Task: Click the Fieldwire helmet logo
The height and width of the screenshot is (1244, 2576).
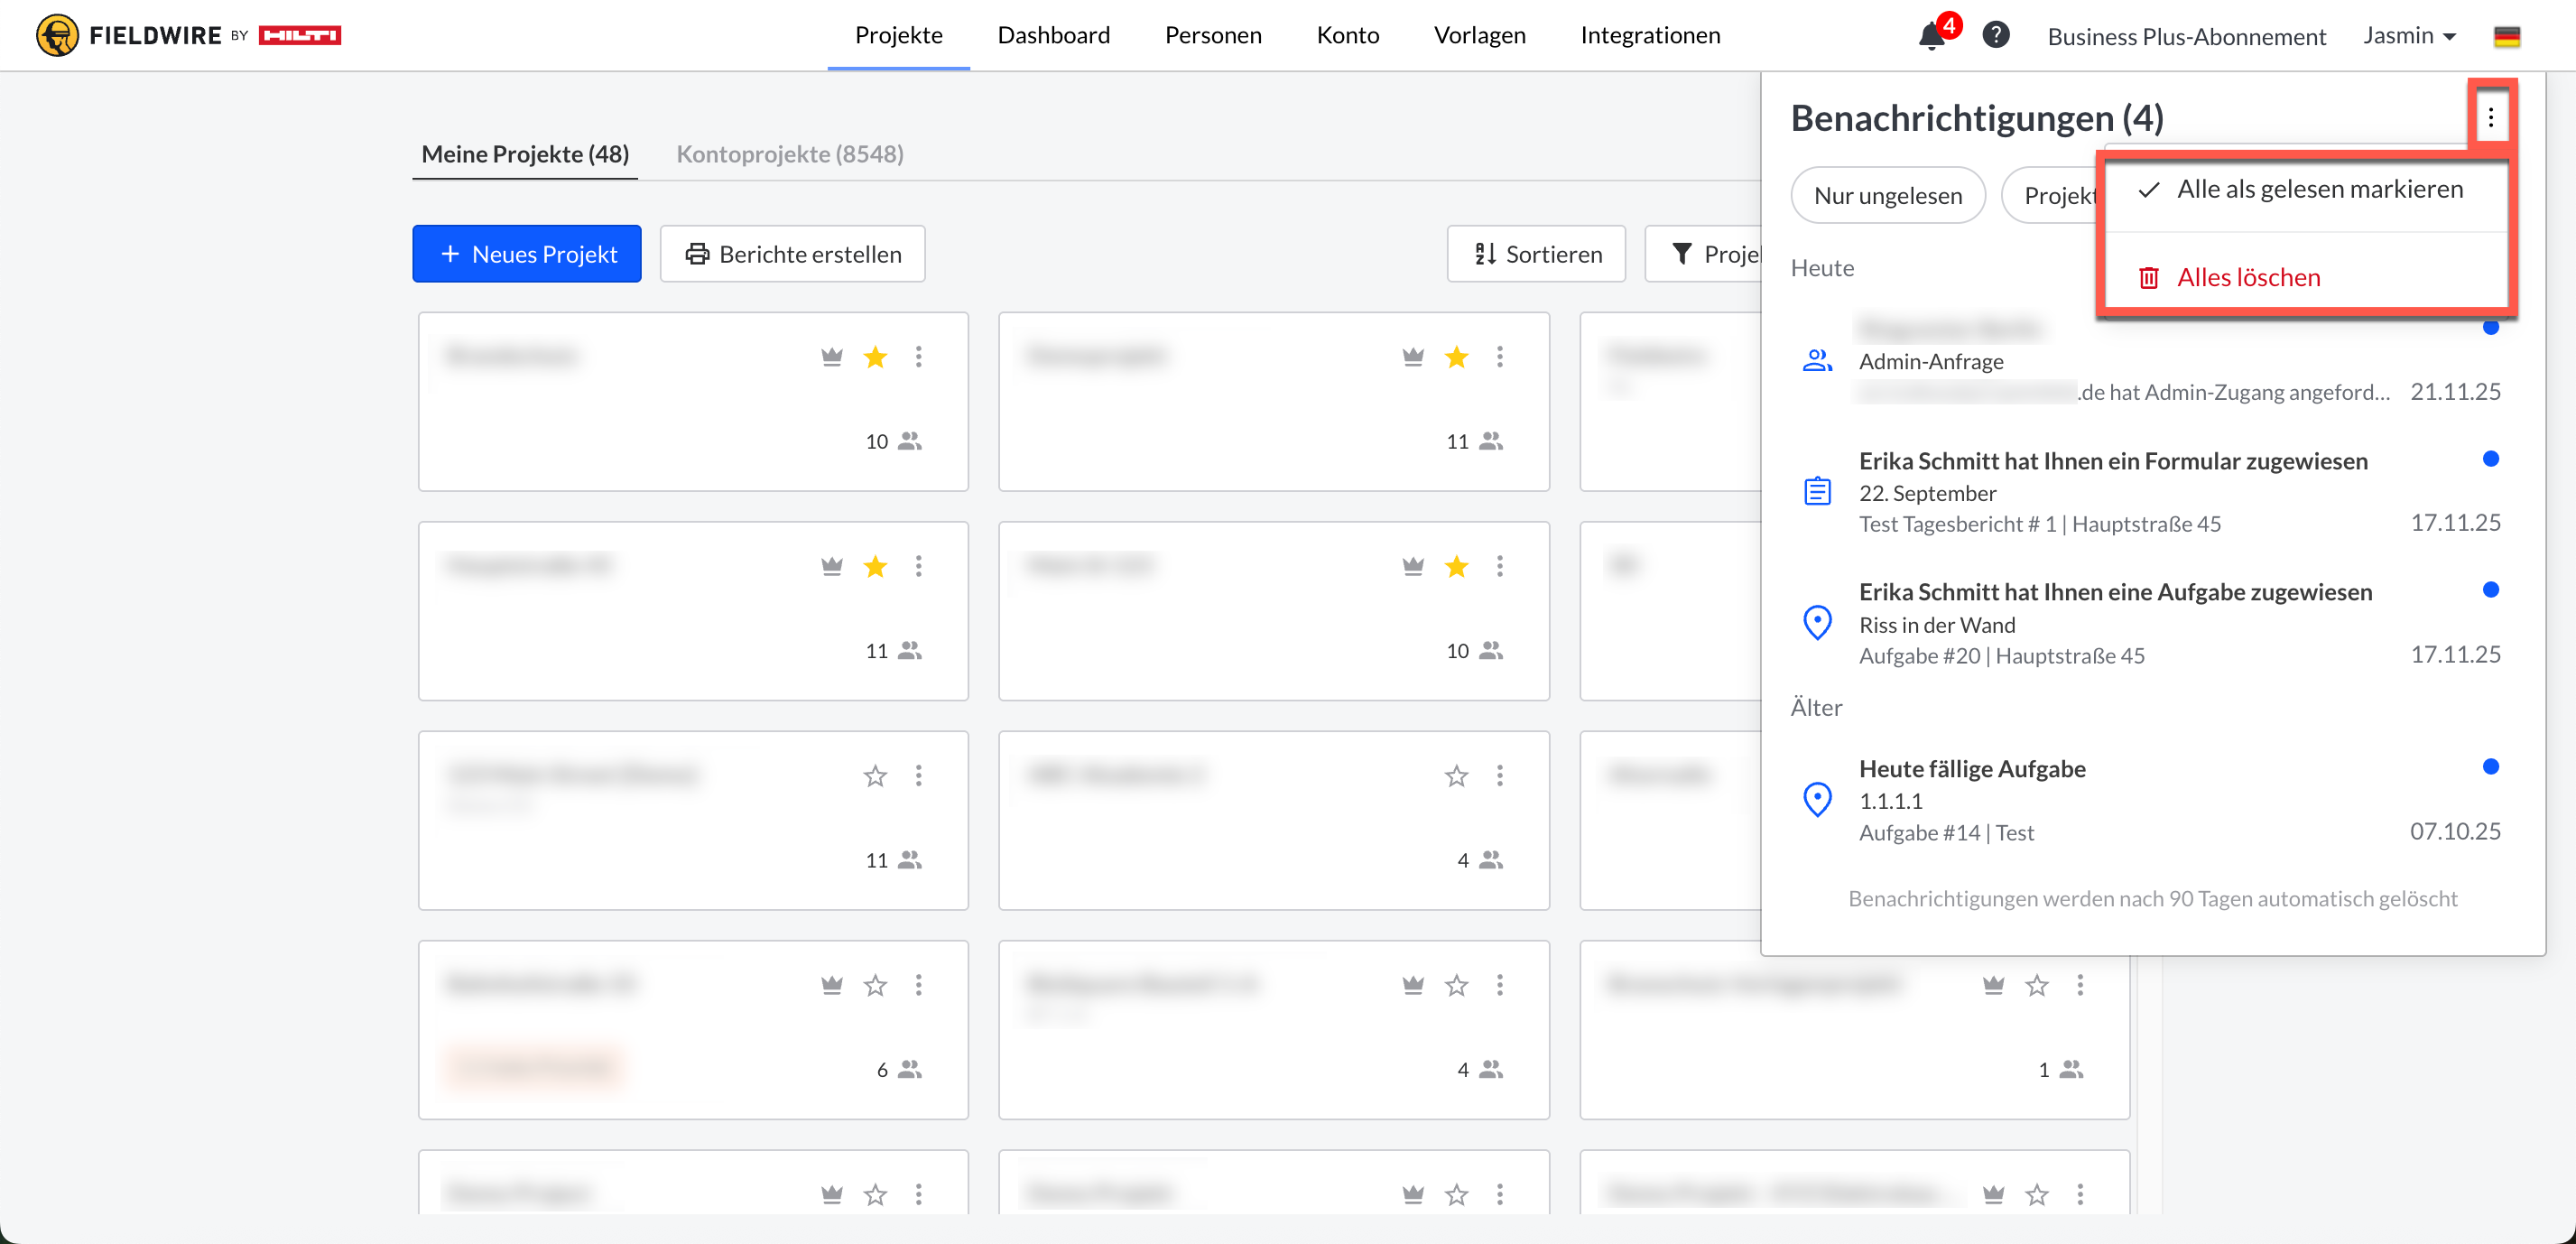Action: [x=57, y=36]
